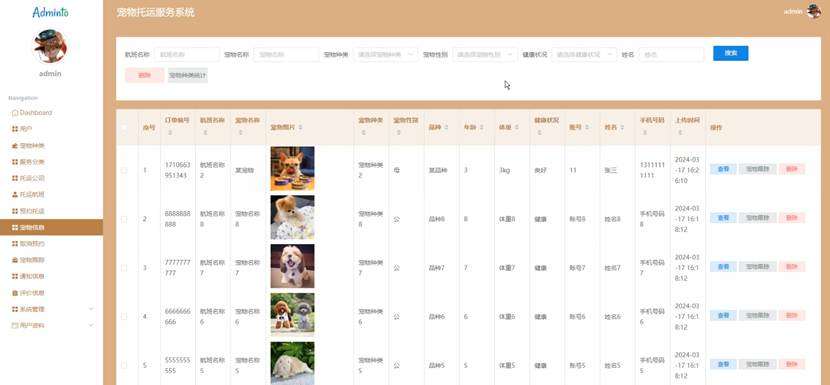Focus the 航班名称 search input

[187, 54]
